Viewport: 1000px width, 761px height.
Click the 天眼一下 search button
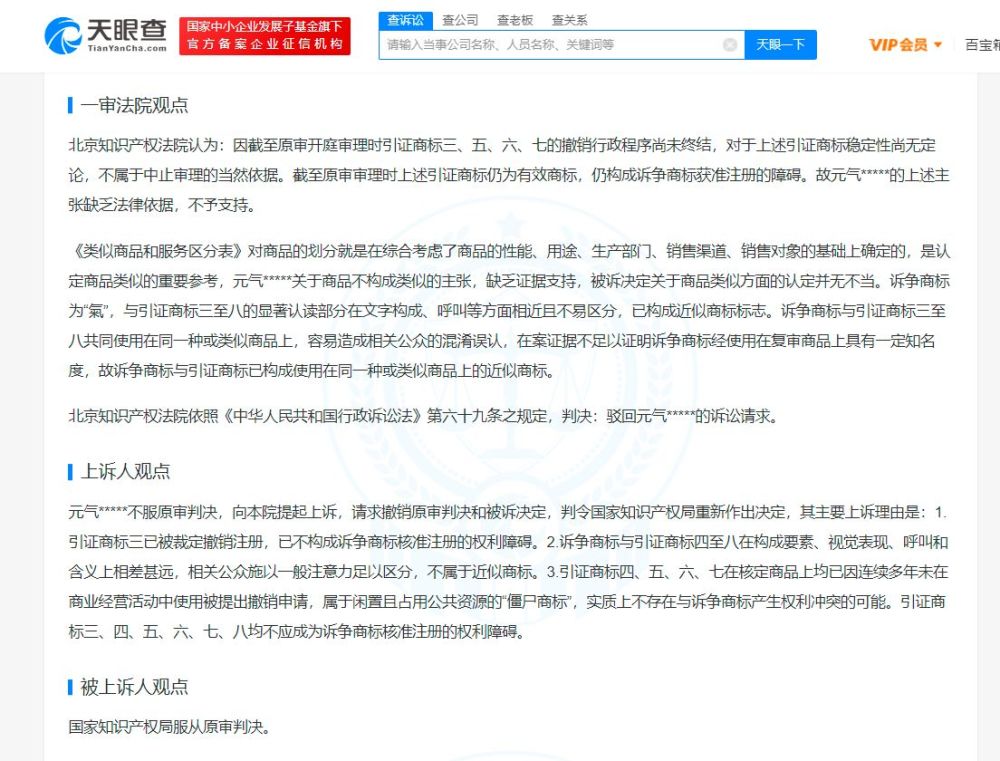tap(781, 45)
